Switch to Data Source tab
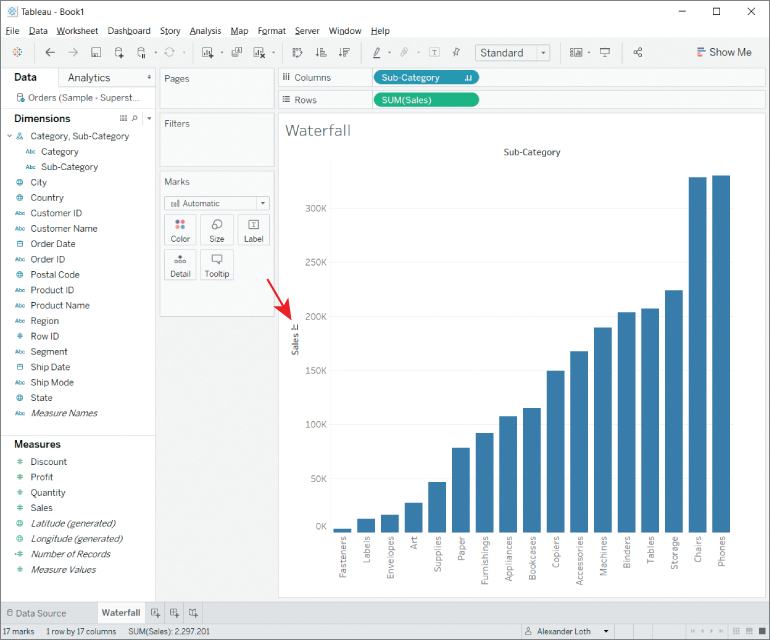The image size is (770, 640). click(36, 613)
